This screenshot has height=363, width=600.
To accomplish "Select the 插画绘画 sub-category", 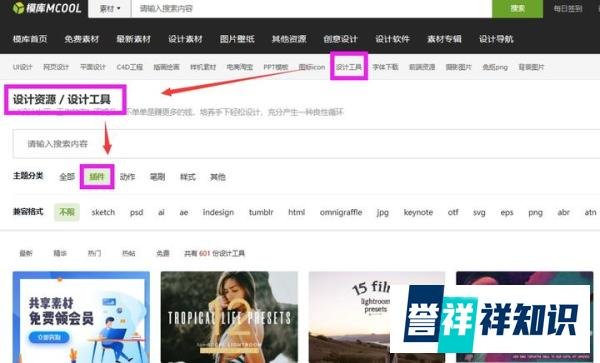I will tap(166, 67).
